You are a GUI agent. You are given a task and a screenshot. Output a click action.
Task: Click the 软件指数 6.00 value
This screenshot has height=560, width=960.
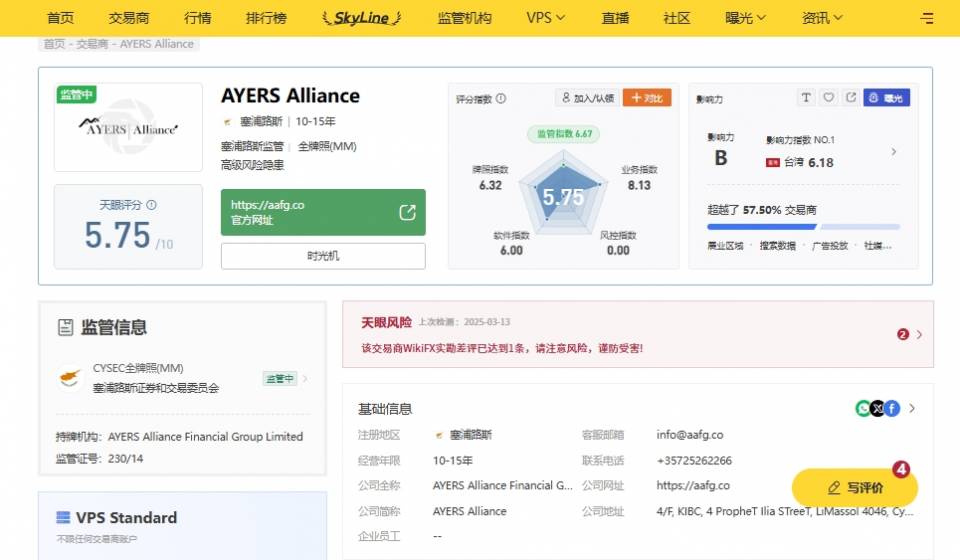pos(511,250)
